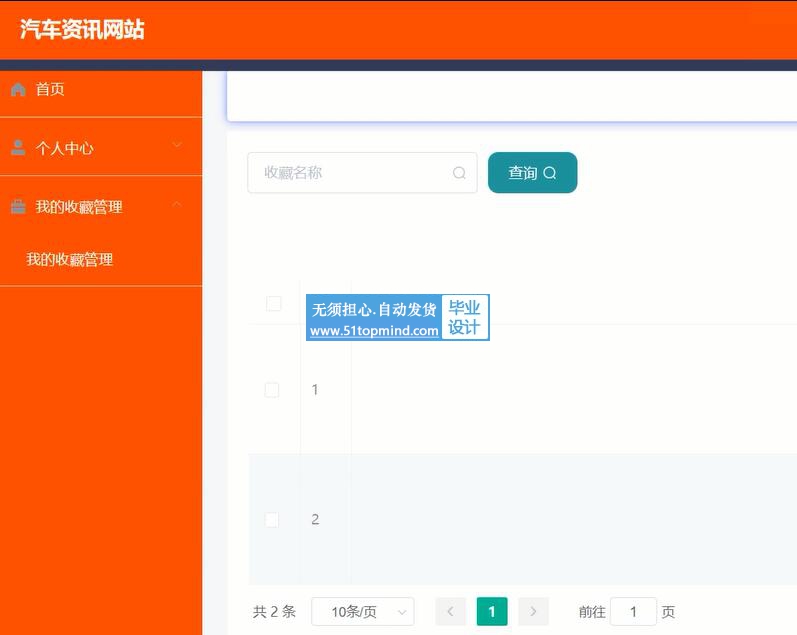Click the home icon beside 首页
Image resolution: width=797 pixels, height=635 pixels.
click(x=18, y=89)
